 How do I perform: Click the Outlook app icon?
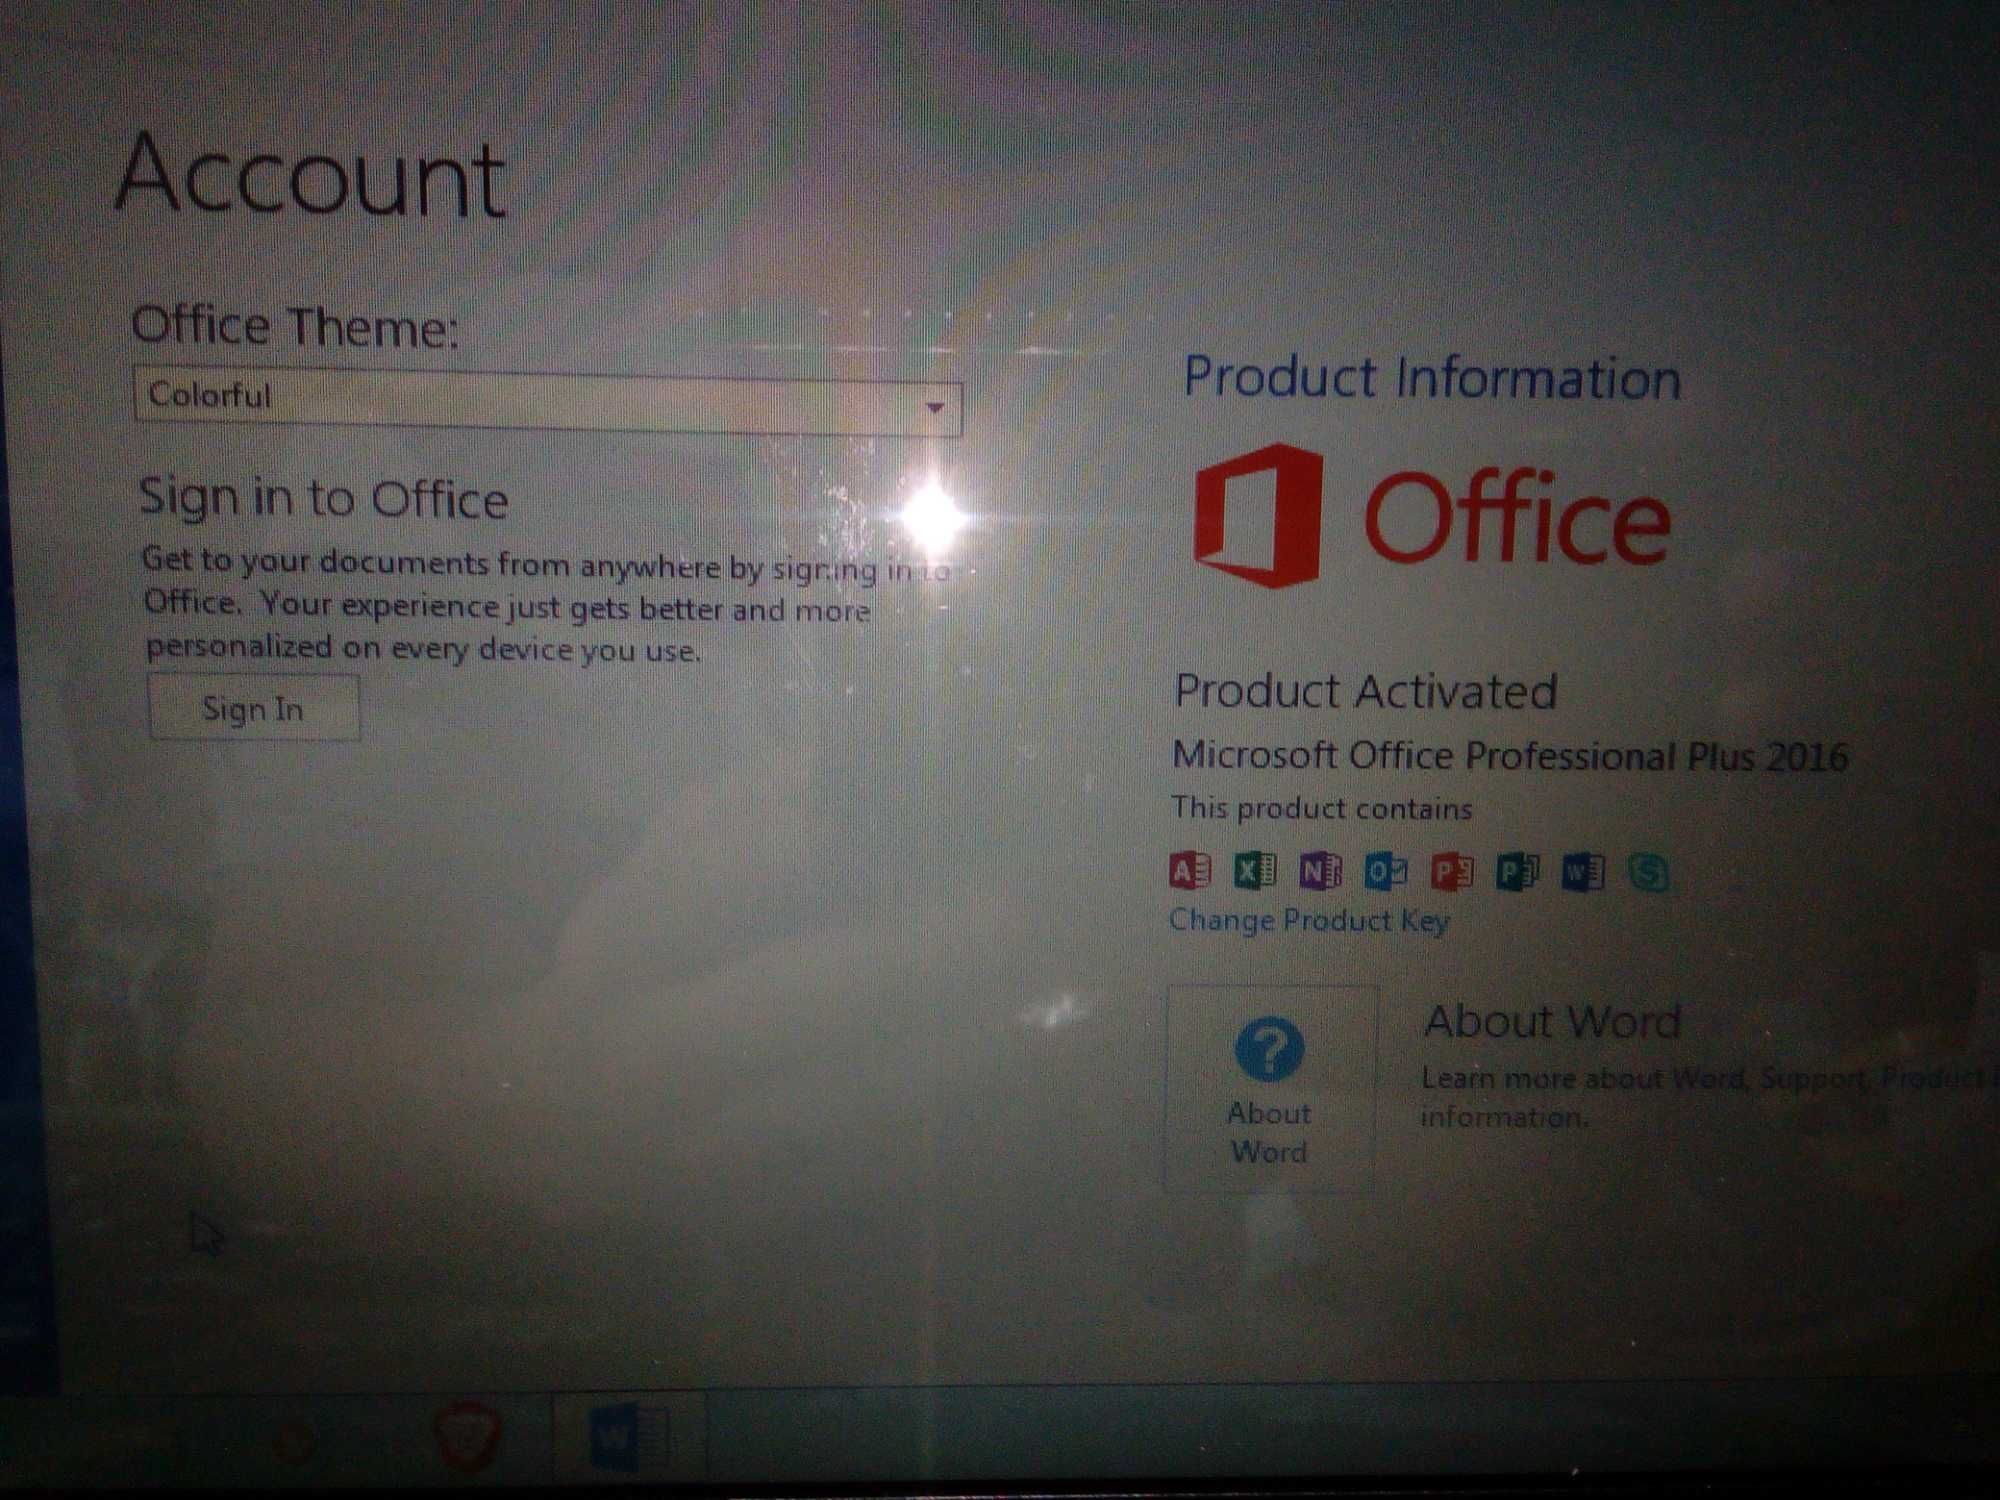[1386, 872]
